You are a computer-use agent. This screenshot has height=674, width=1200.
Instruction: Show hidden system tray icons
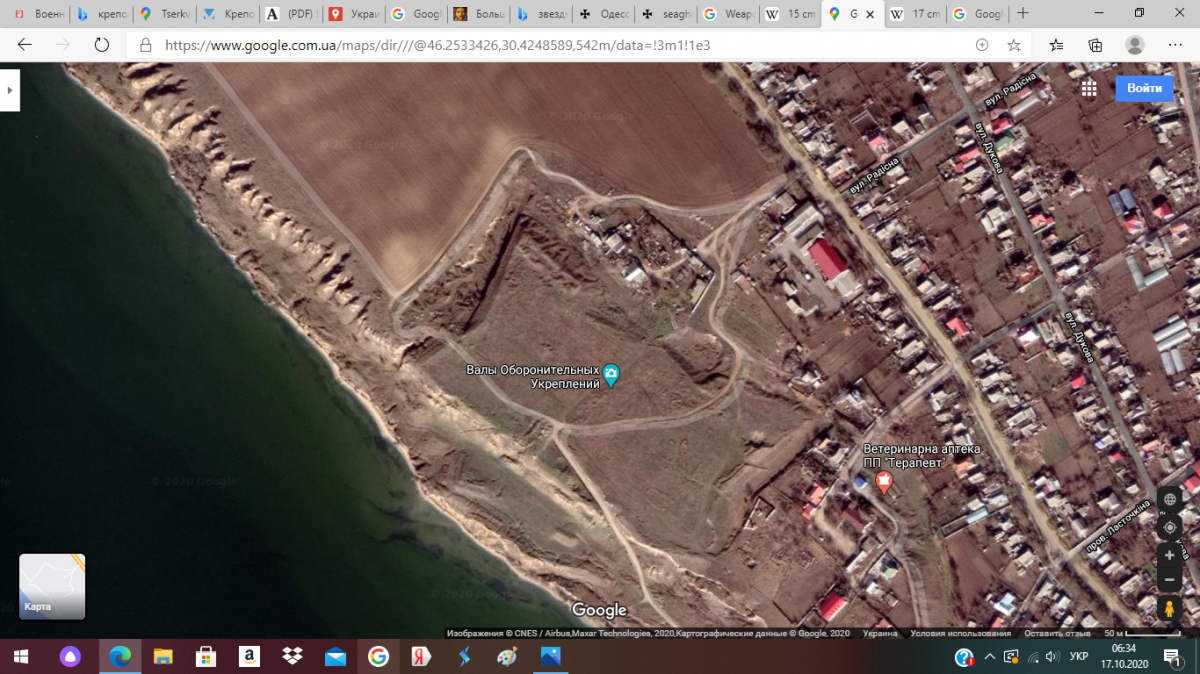(989, 657)
